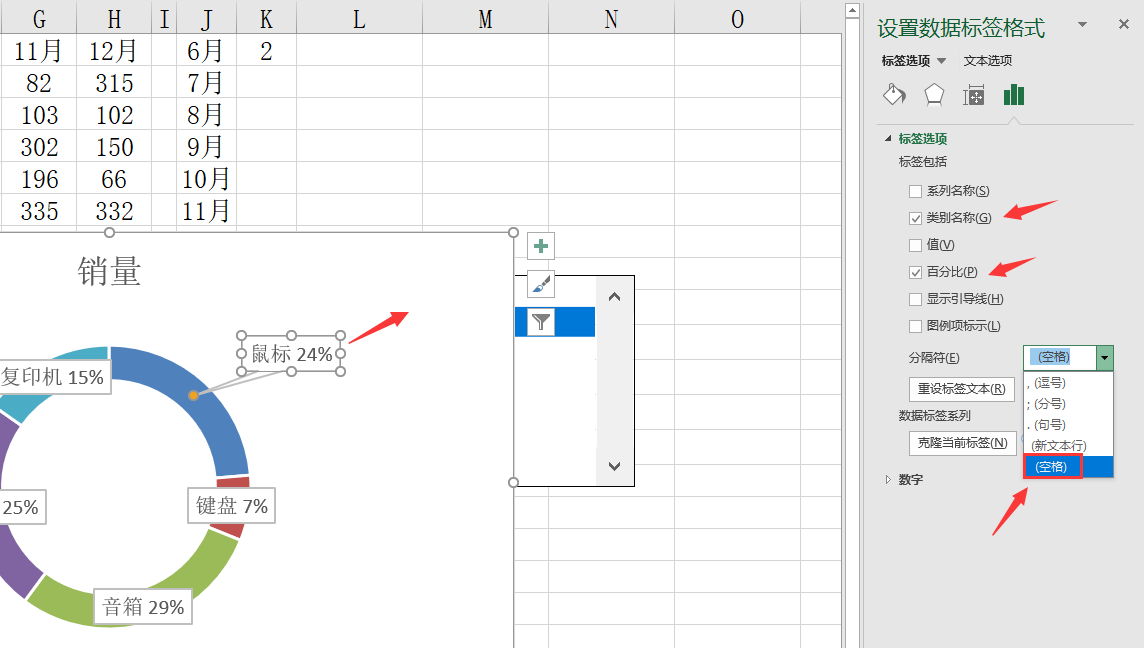Open the Chart Styles paintbrush button
Screen dimensions: 1144x648
(x=541, y=284)
